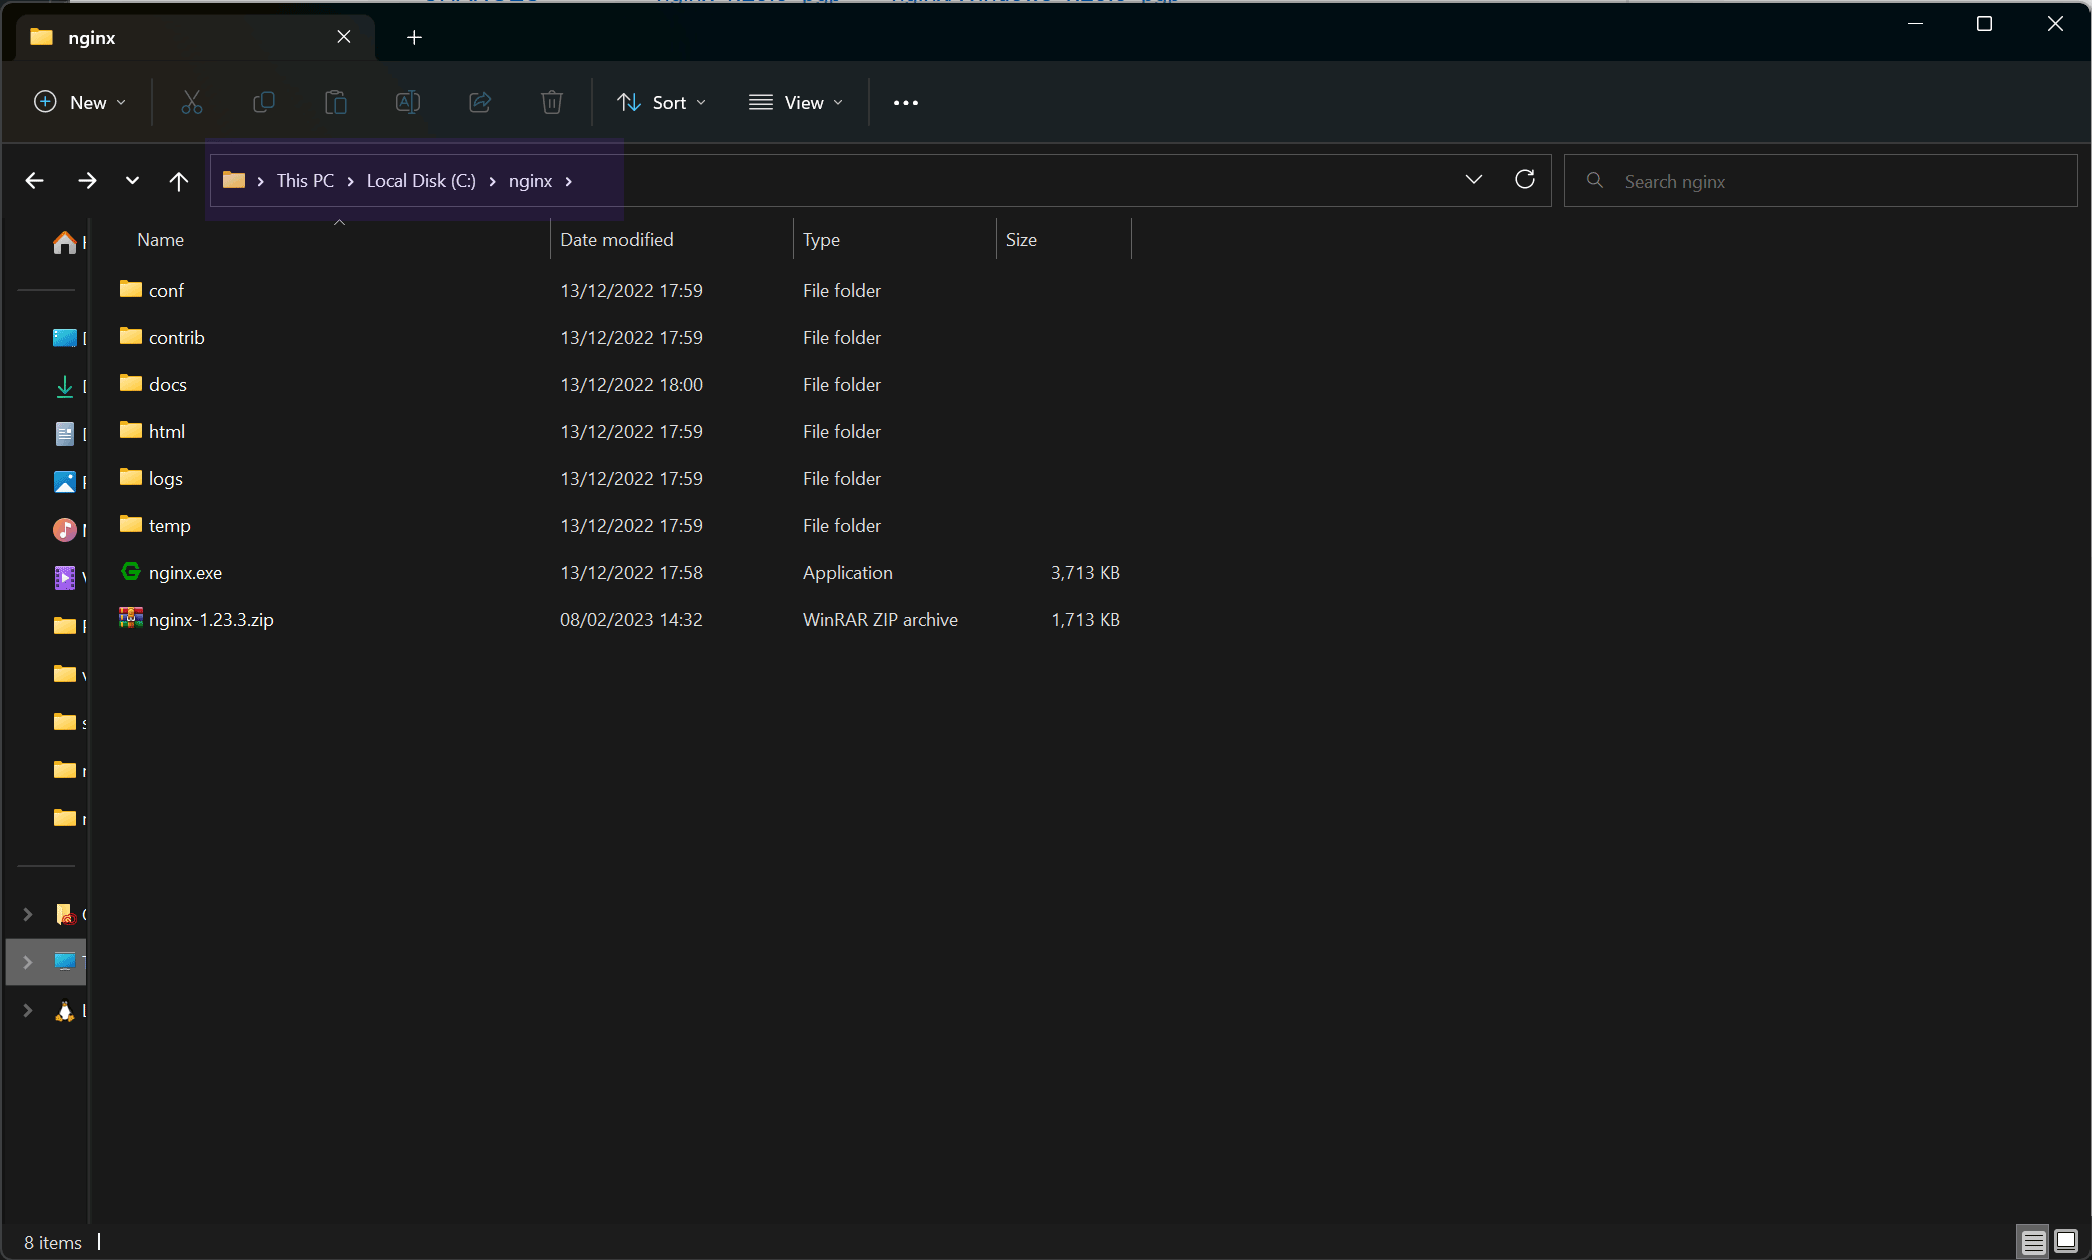Expand chevron after This PC breadcrumb
Screen dimensions: 2092x1260
(351, 181)
